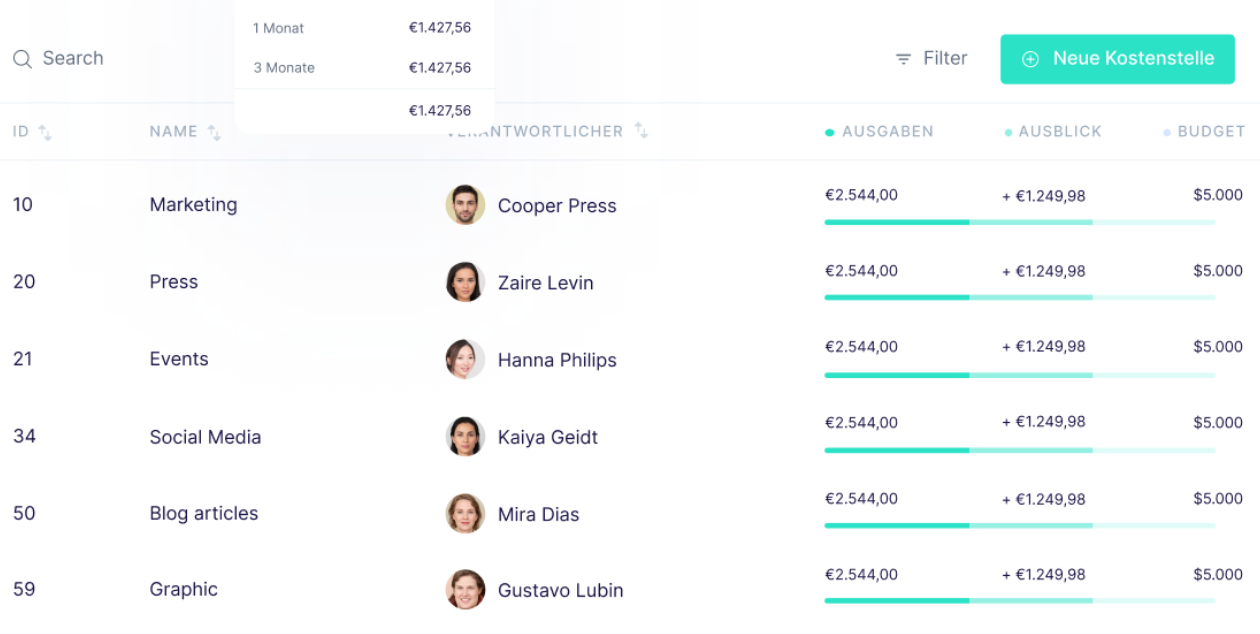Sort by ID column arrows
This screenshot has width=1260, height=634.
[x=45, y=132]
